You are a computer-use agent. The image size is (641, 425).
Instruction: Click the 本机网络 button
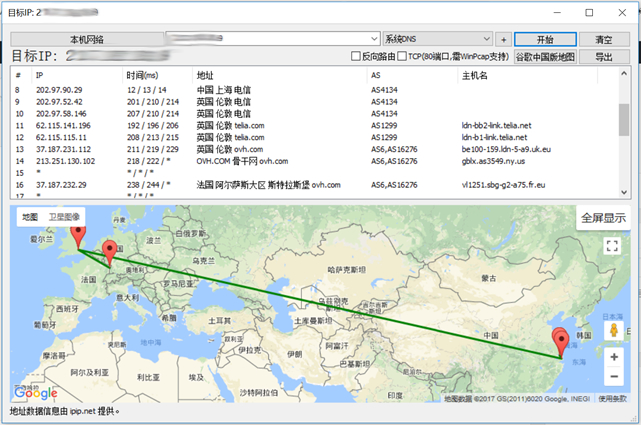(85, 39)
